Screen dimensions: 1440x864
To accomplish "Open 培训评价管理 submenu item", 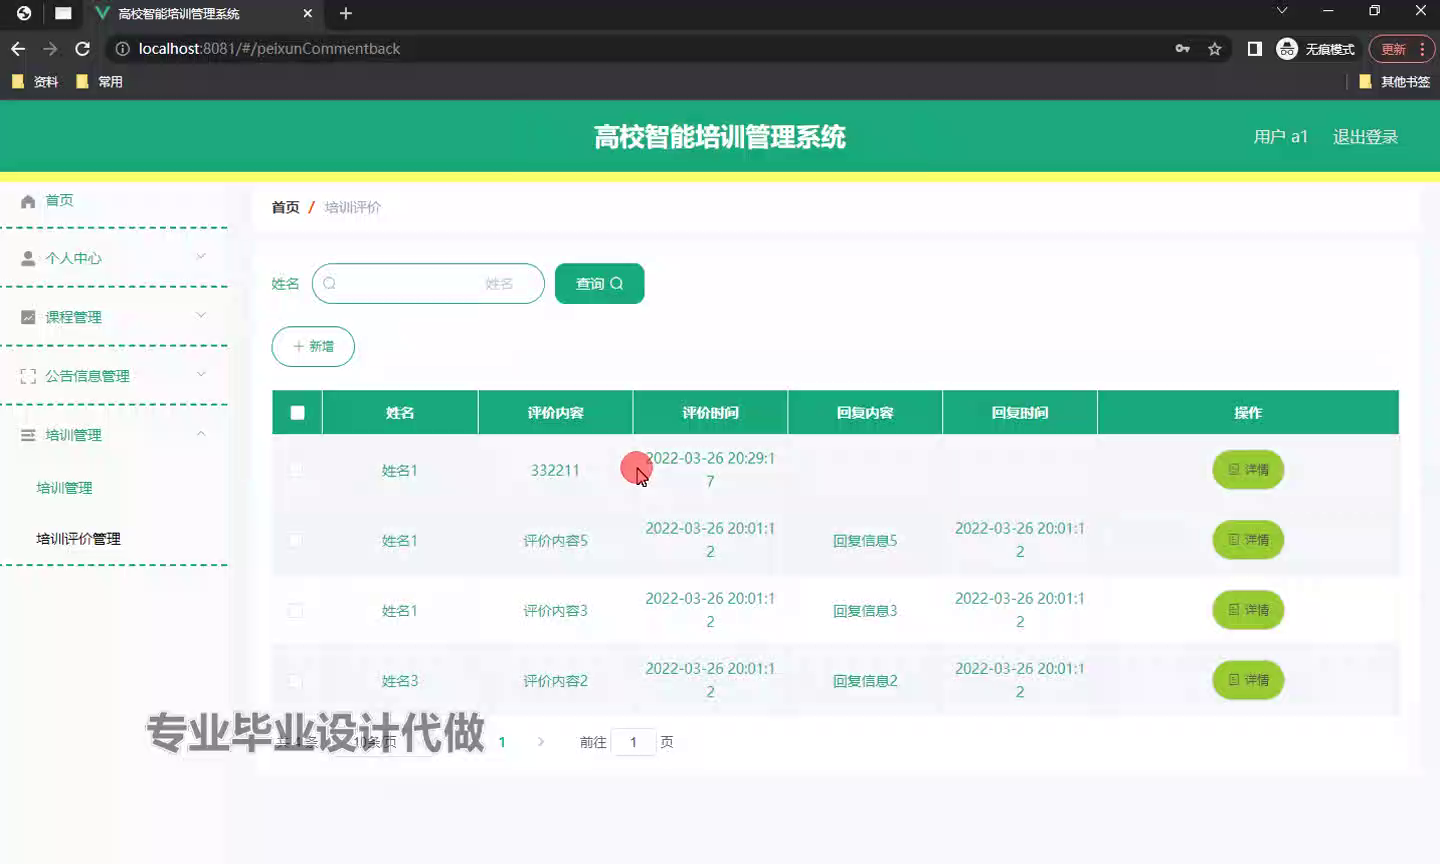I will tap(78, 539).
